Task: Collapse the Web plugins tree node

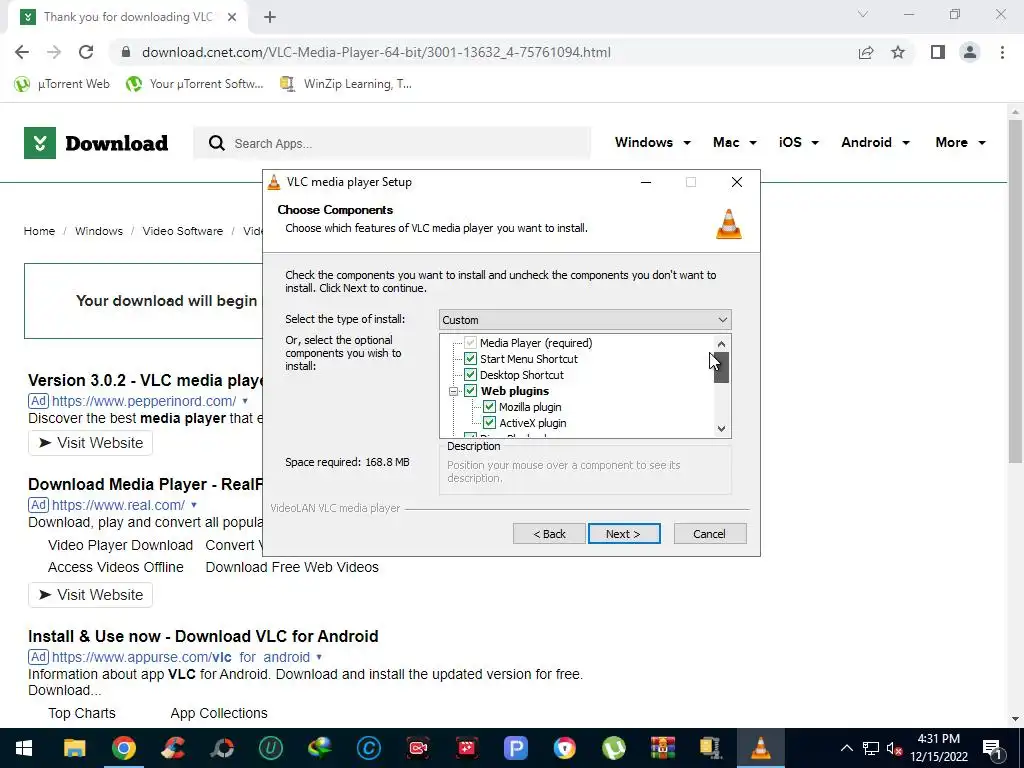Action: click(x=453, y=391)
